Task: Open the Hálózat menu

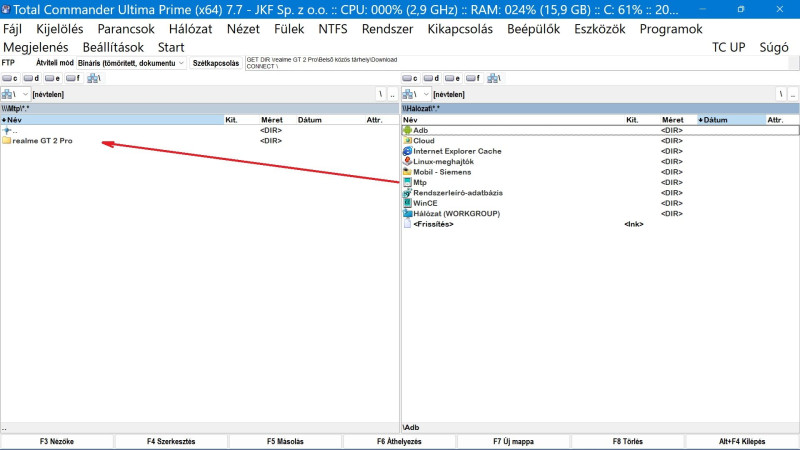Action: tap(190, 29)
